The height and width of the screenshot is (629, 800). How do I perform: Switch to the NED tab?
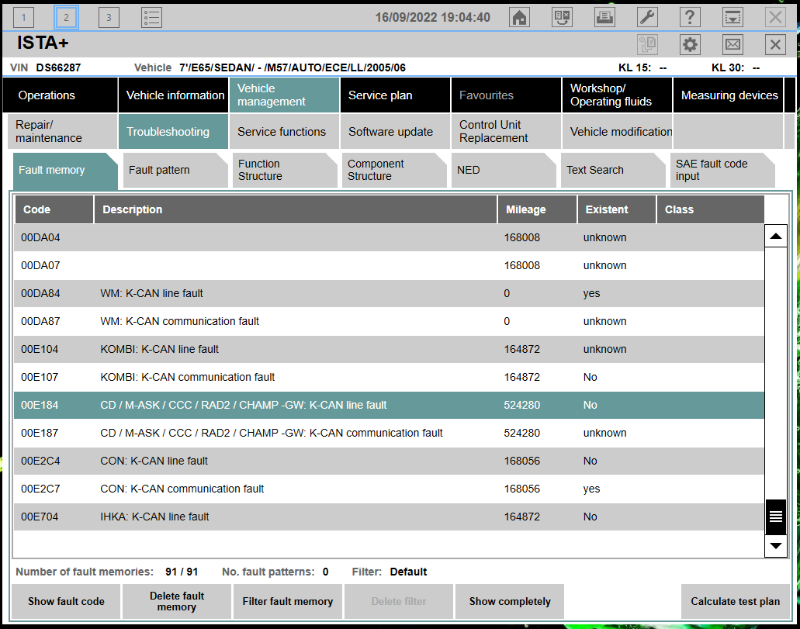coord(503,170)
